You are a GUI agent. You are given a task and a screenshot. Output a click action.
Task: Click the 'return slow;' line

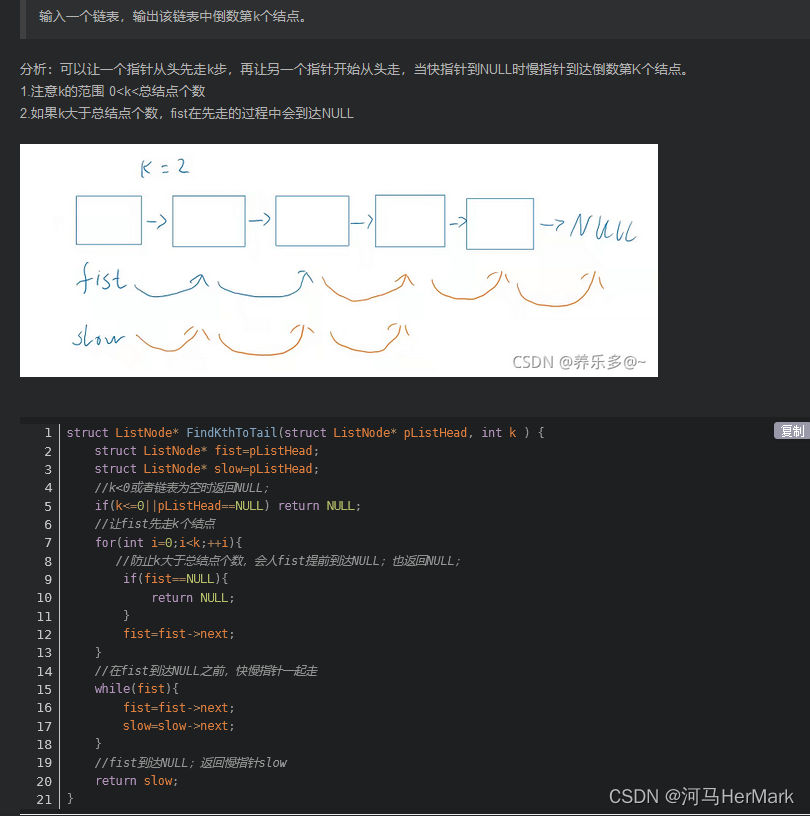[x=136, y=781]
